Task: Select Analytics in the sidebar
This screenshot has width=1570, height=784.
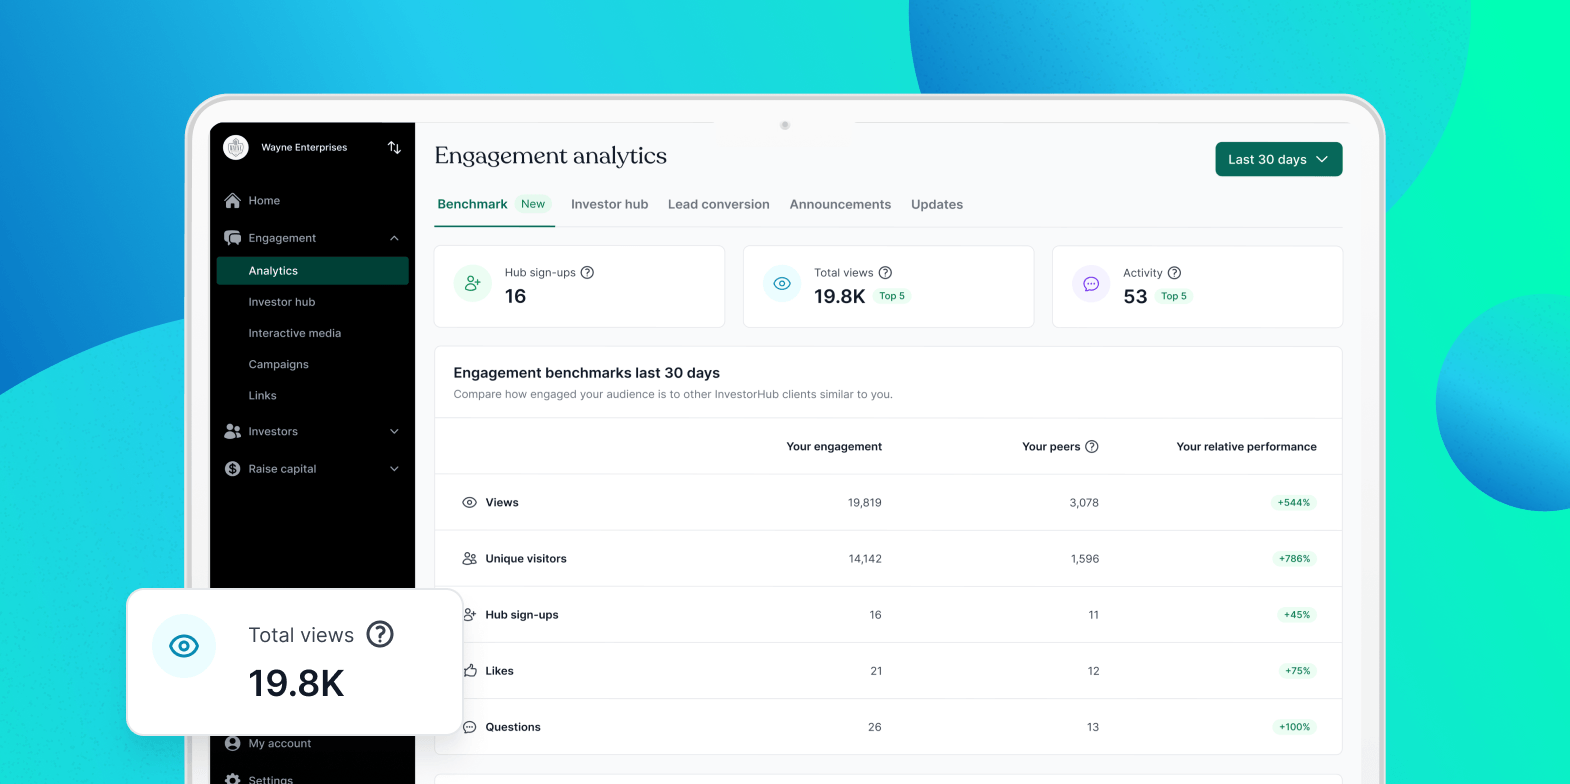Action: click(312, 271)
